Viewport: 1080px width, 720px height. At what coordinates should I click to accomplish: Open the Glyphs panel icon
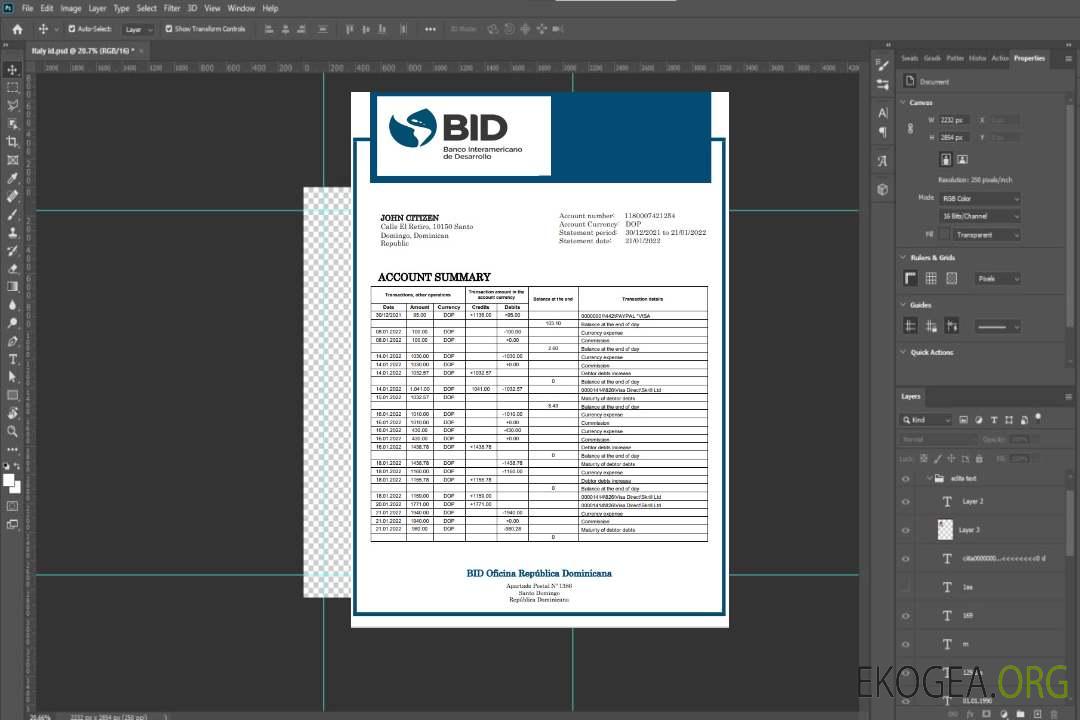point(883,161)
